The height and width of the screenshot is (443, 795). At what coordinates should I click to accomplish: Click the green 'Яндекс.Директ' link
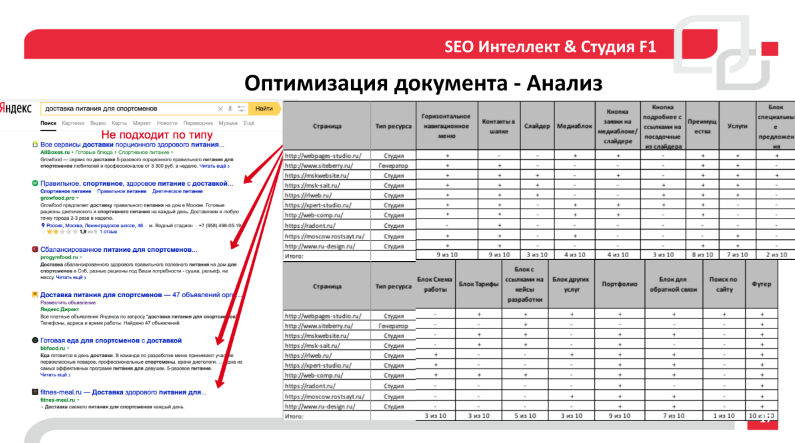click(60, 309)
